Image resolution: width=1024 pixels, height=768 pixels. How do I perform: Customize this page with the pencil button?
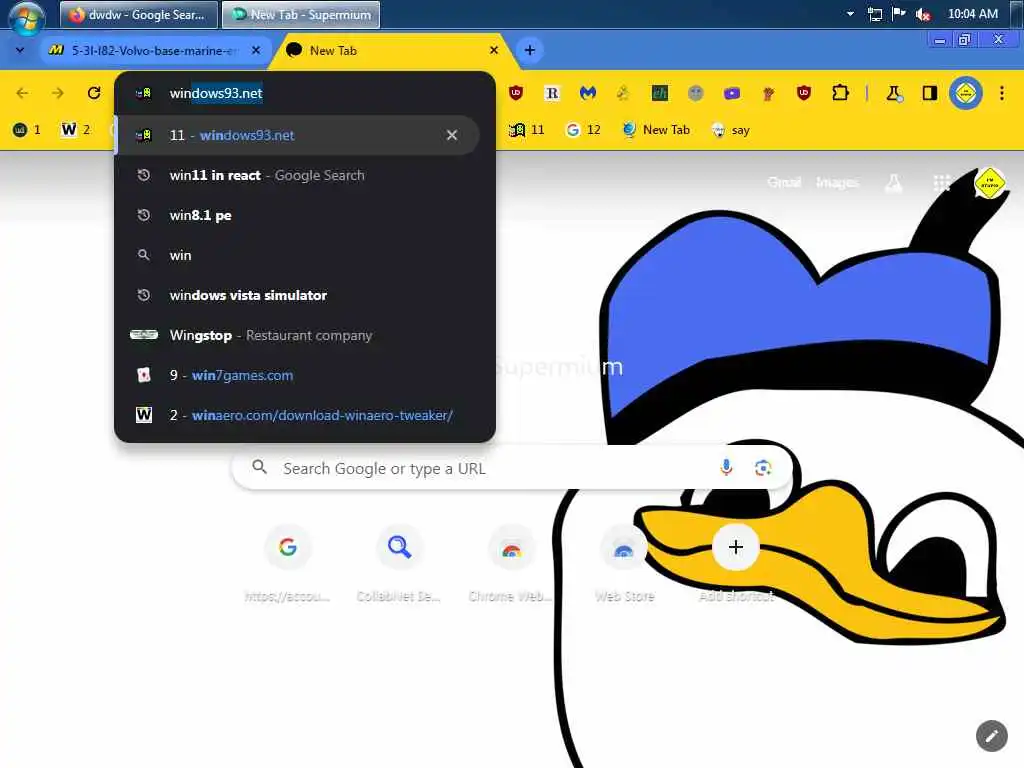(991, 737)
